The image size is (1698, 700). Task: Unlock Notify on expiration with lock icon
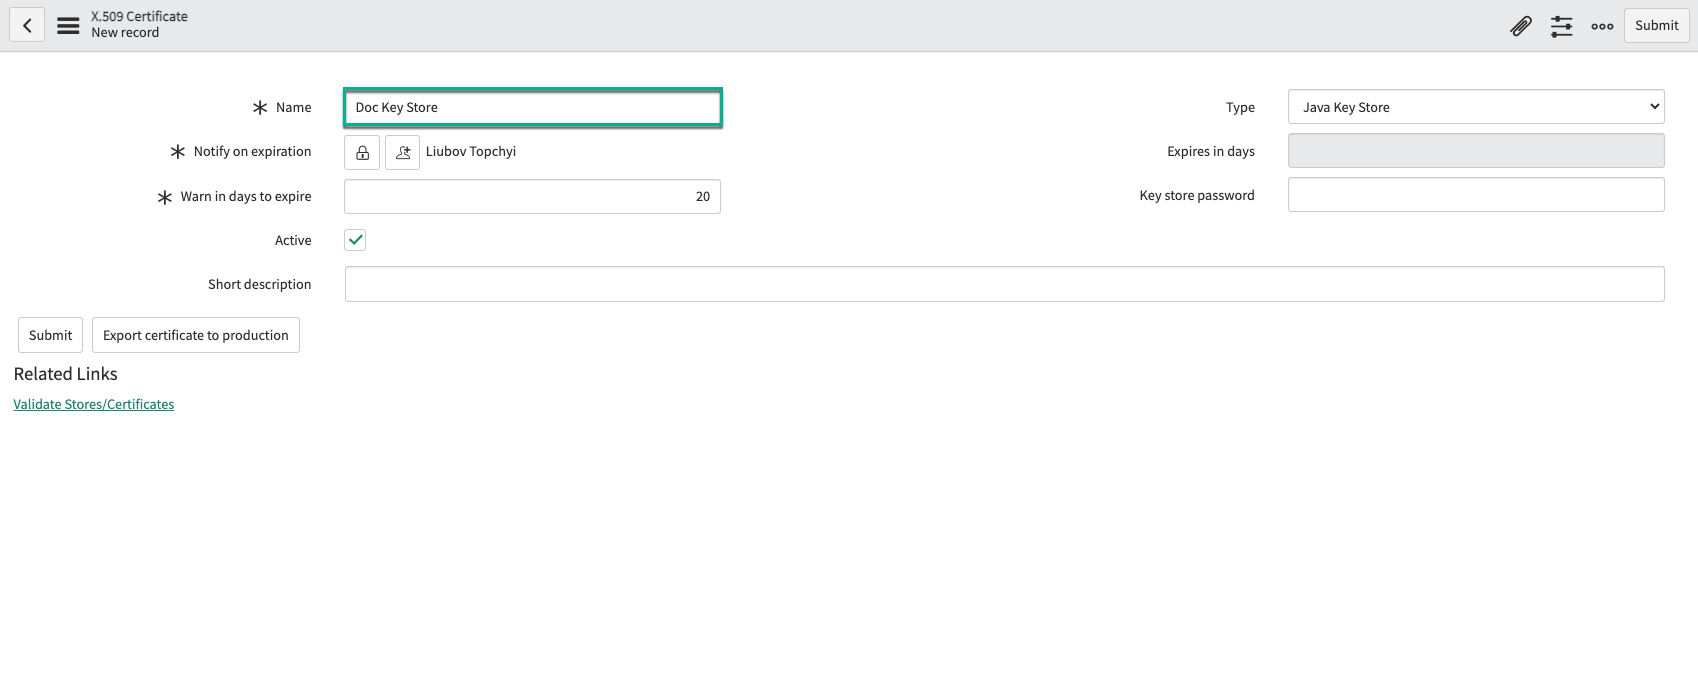(x=362, y=152)
